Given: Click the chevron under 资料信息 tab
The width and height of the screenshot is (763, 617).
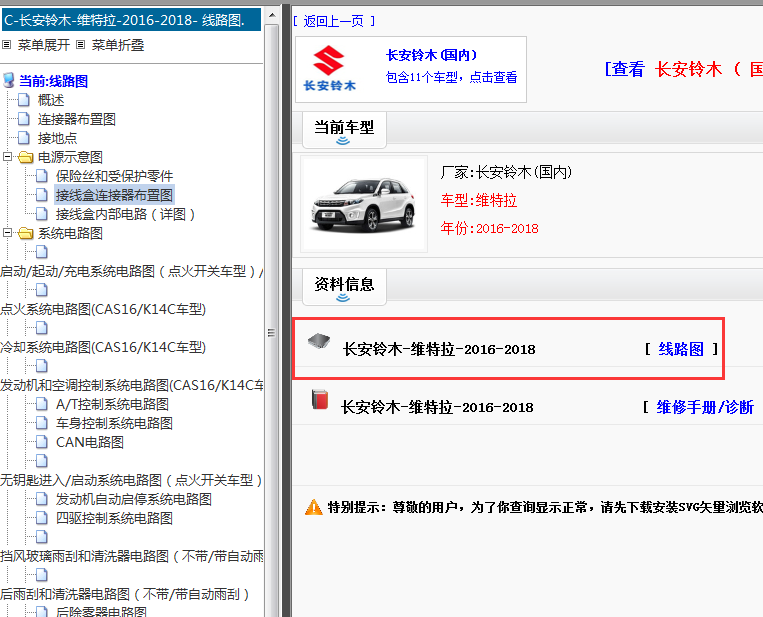Looking at the screenshot, I should tap(343, 297).
